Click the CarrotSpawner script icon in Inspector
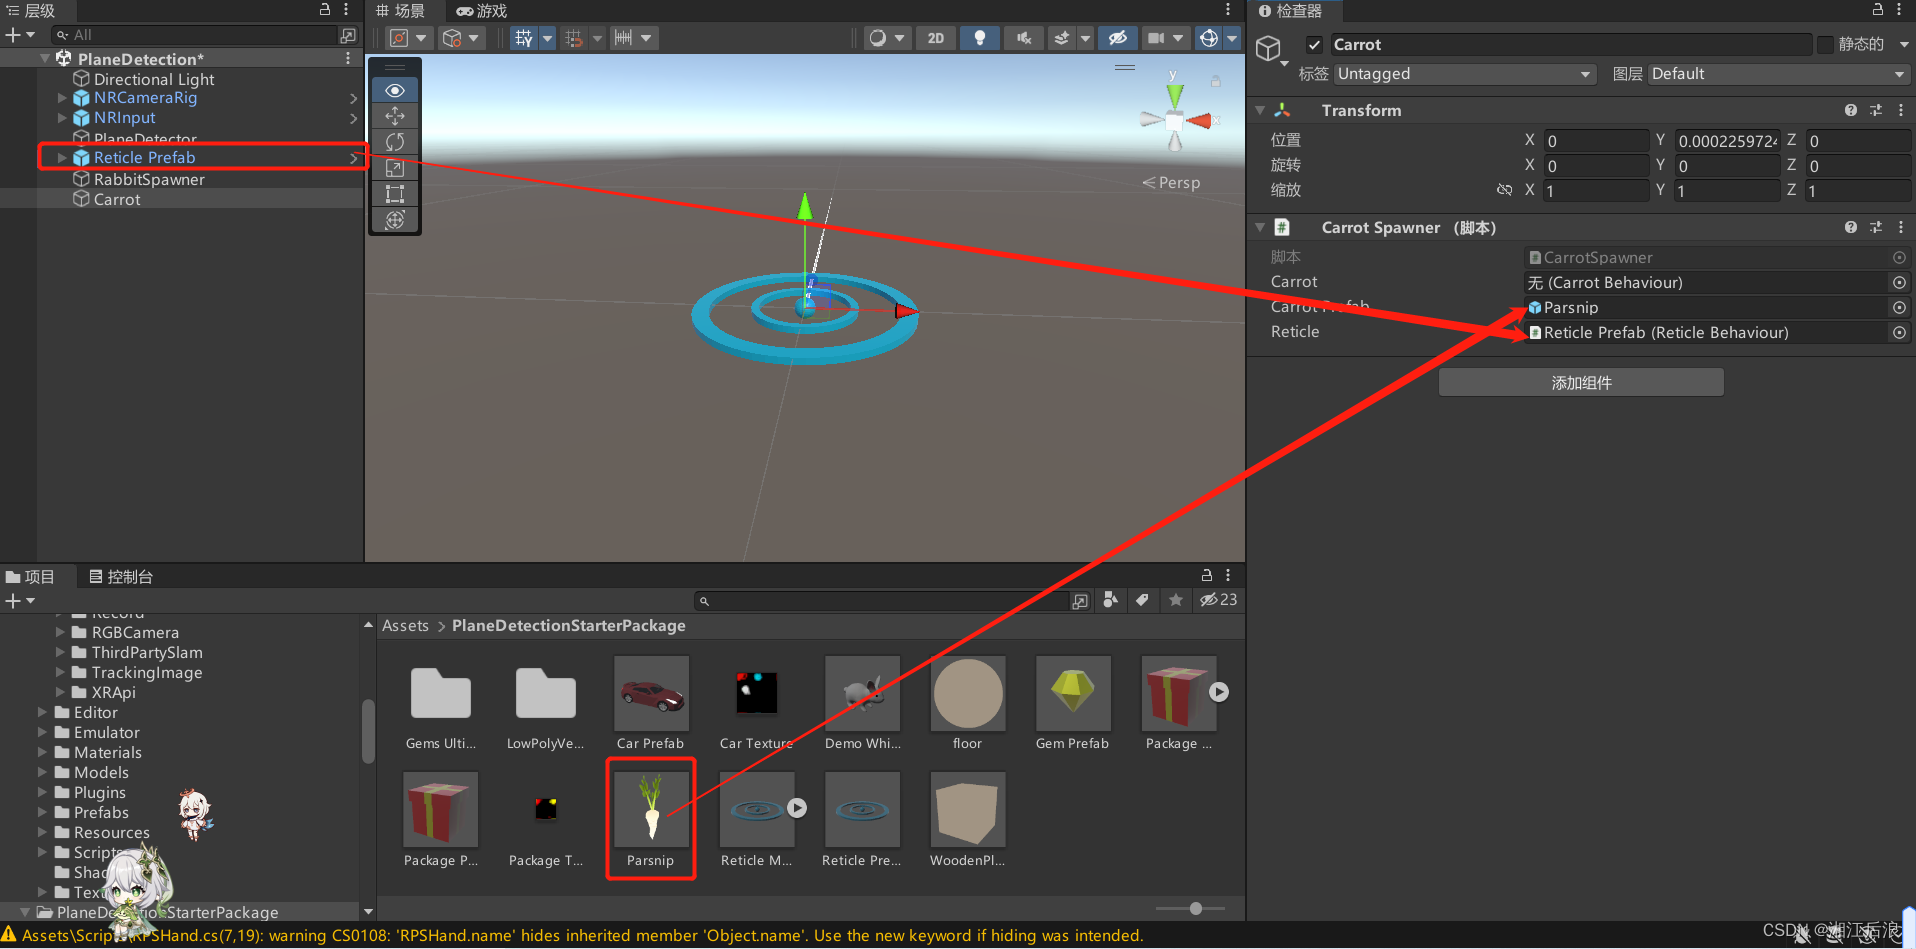Image resolution: width=1916 pixels, height=949 pixels. pos(1537,257)
